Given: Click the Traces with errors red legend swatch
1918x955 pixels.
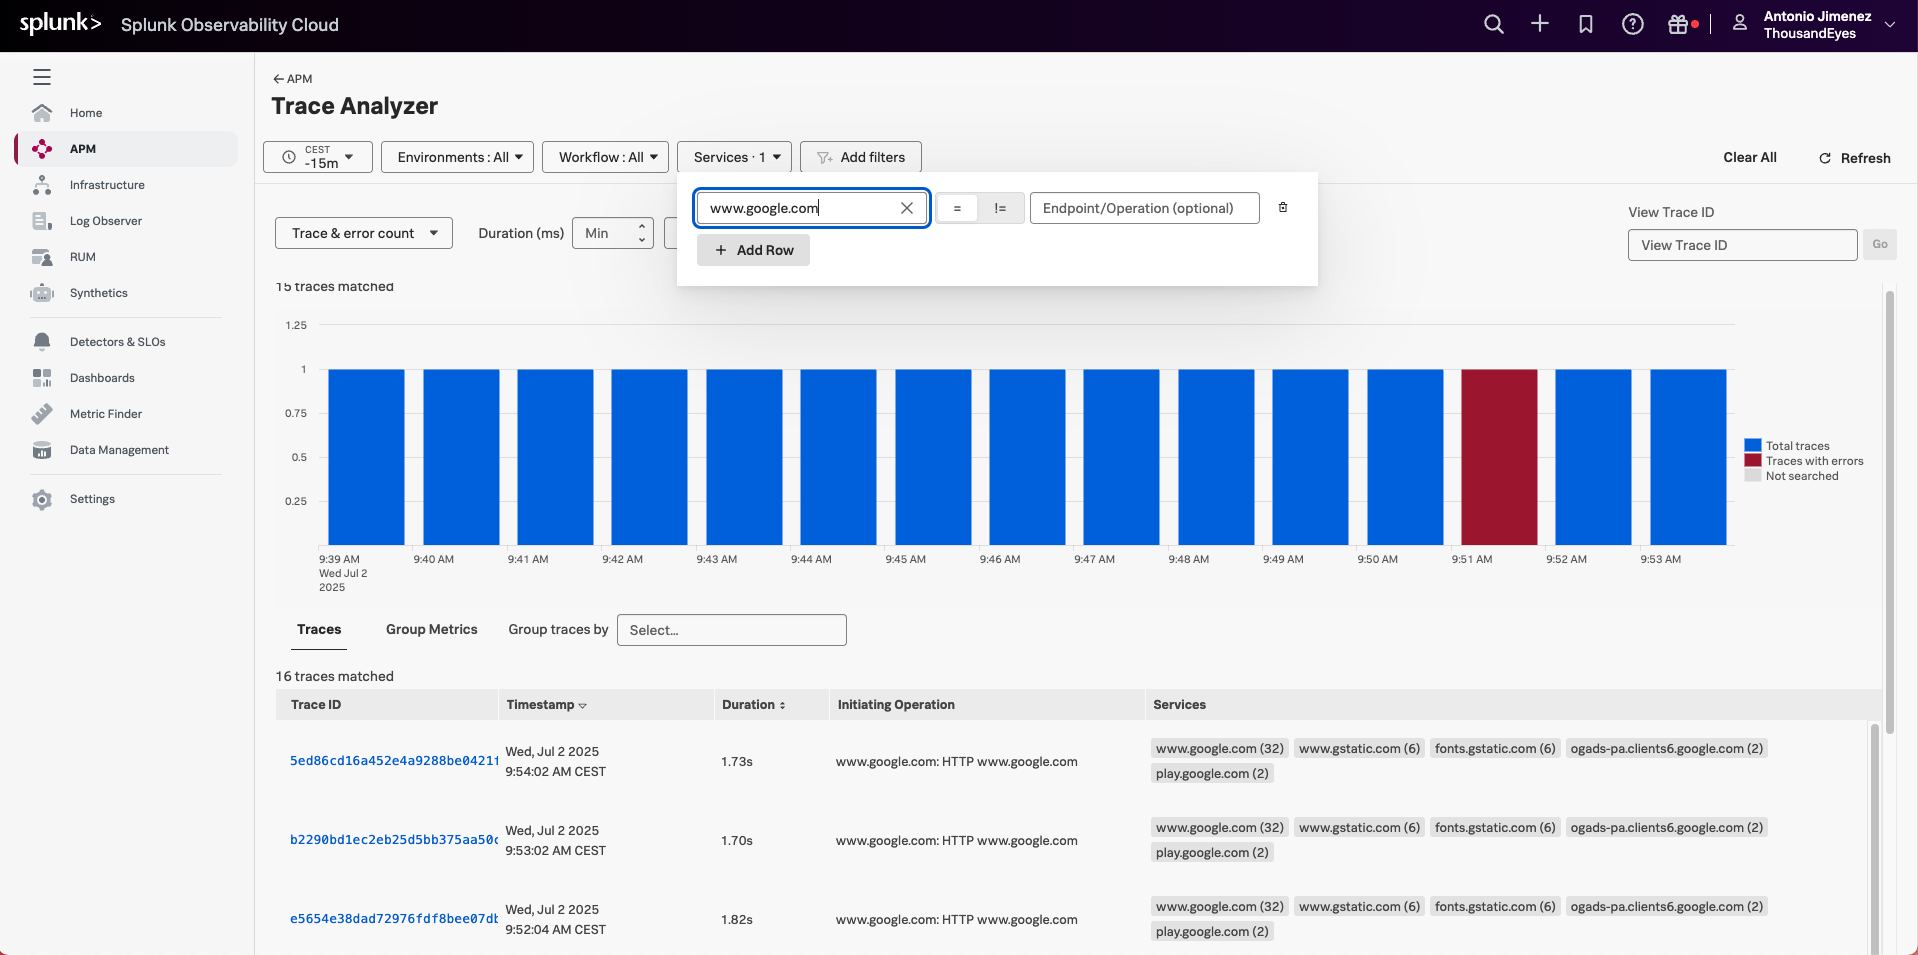Looking at the screenshot, I should coord(1753,460).
